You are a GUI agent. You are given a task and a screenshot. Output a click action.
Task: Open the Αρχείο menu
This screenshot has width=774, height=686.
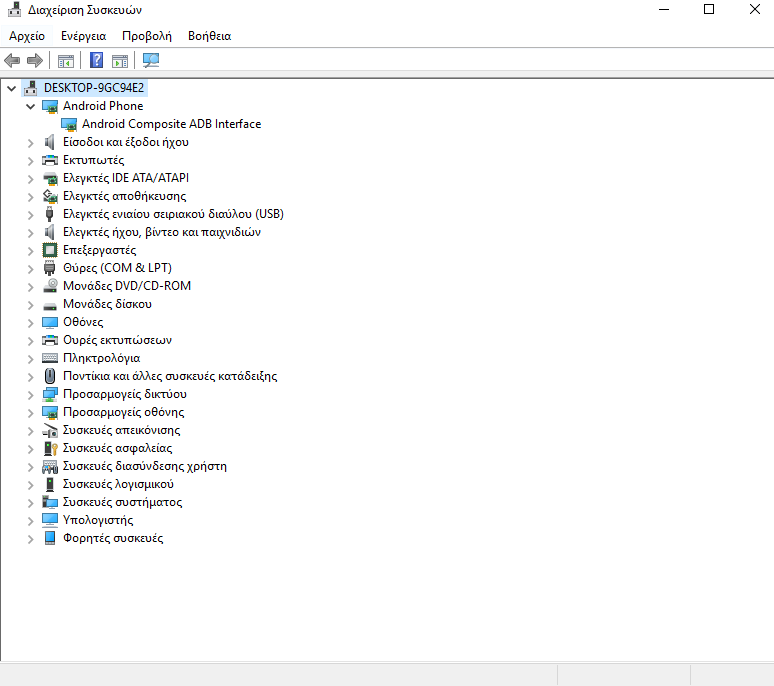click(27, 36)
